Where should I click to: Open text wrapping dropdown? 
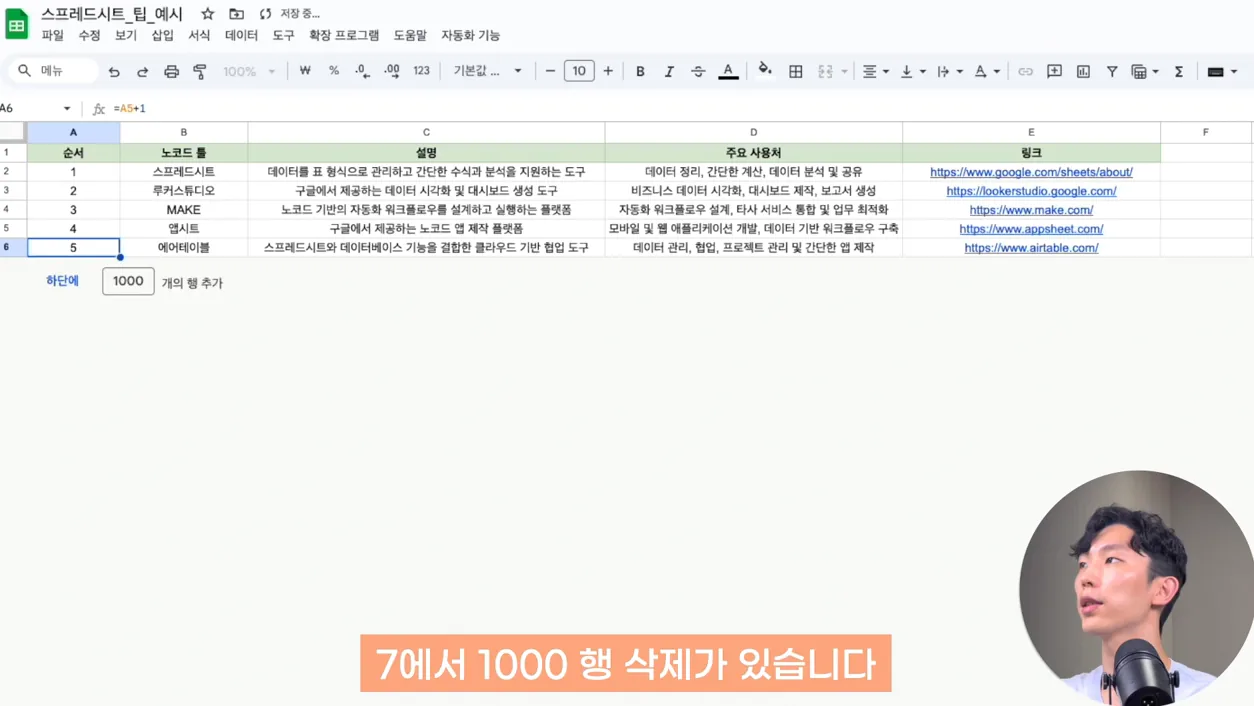point(949,72)
